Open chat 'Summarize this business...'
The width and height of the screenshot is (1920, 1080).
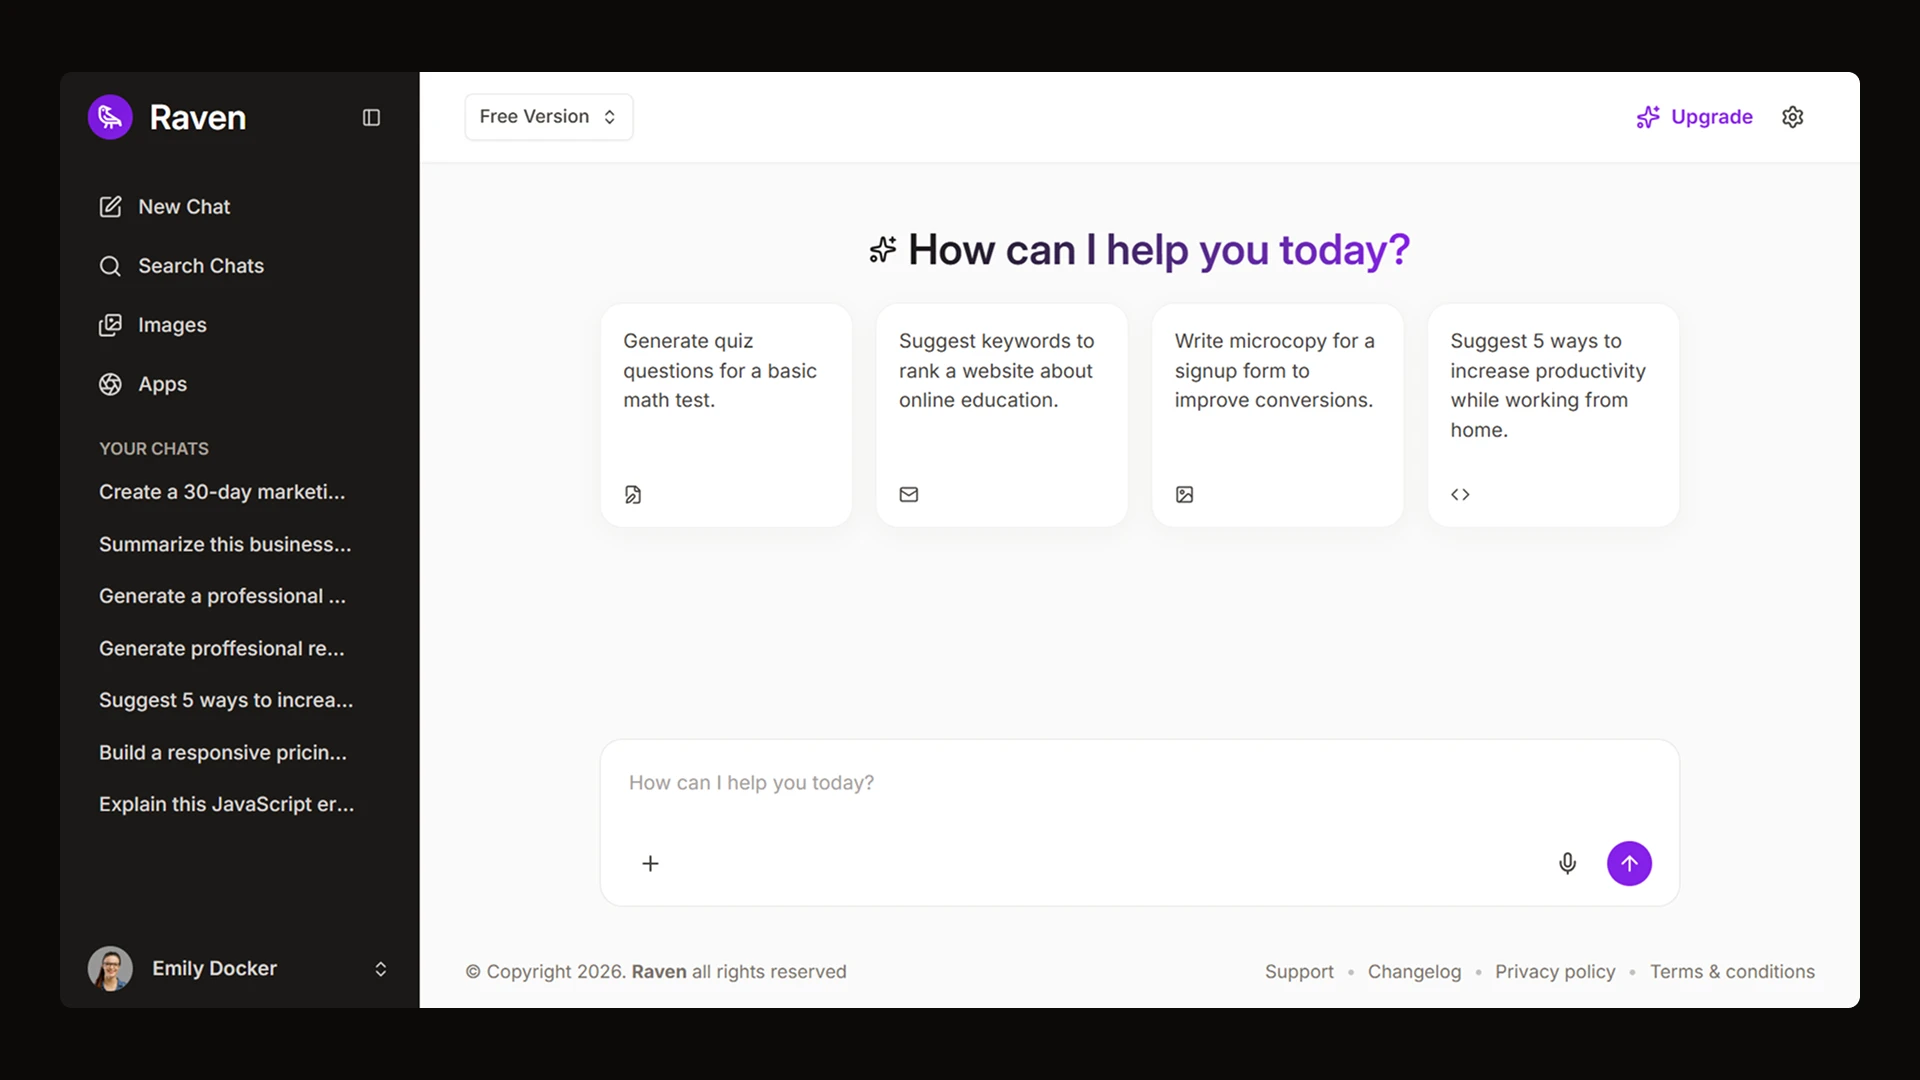[225, 544]
